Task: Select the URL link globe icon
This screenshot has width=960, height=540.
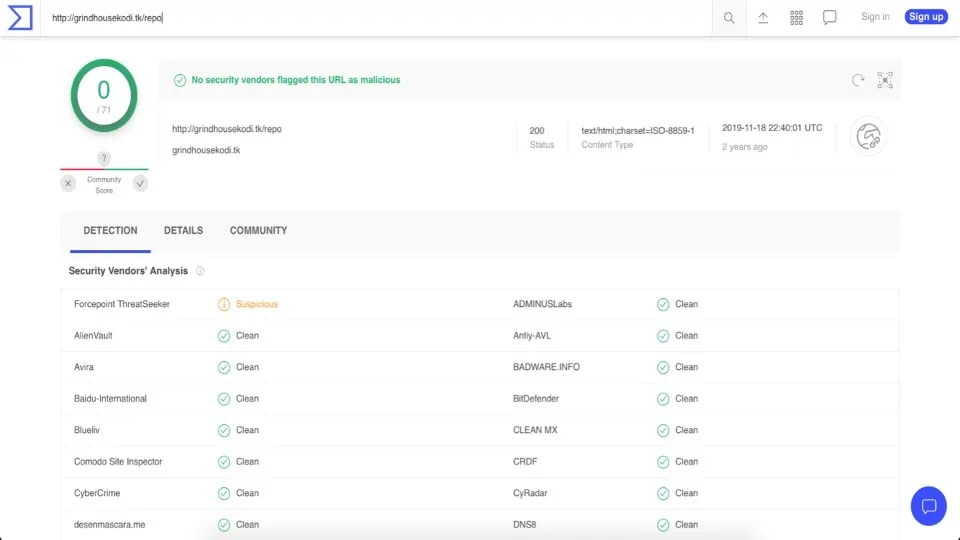Action: coord(868,136)
